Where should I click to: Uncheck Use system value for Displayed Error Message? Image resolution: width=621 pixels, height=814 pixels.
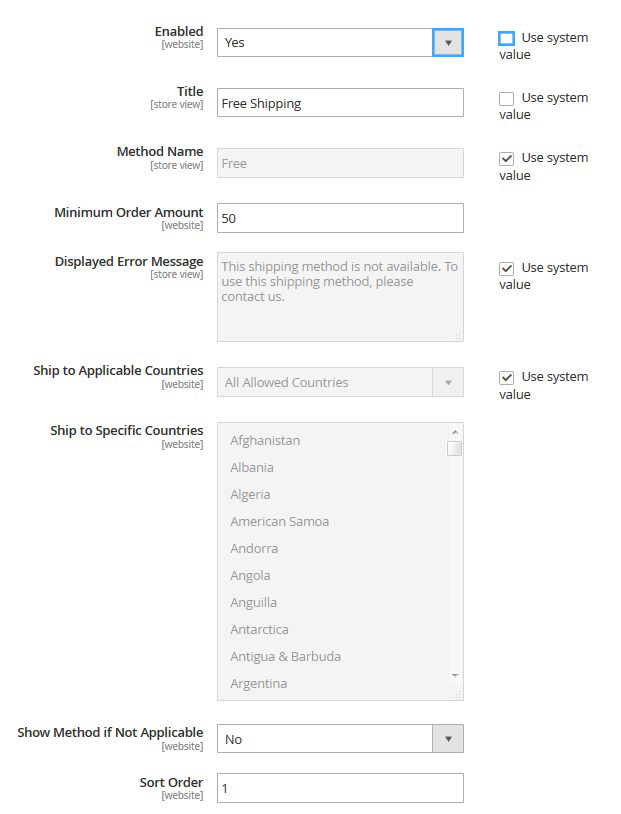pos(506,268)
